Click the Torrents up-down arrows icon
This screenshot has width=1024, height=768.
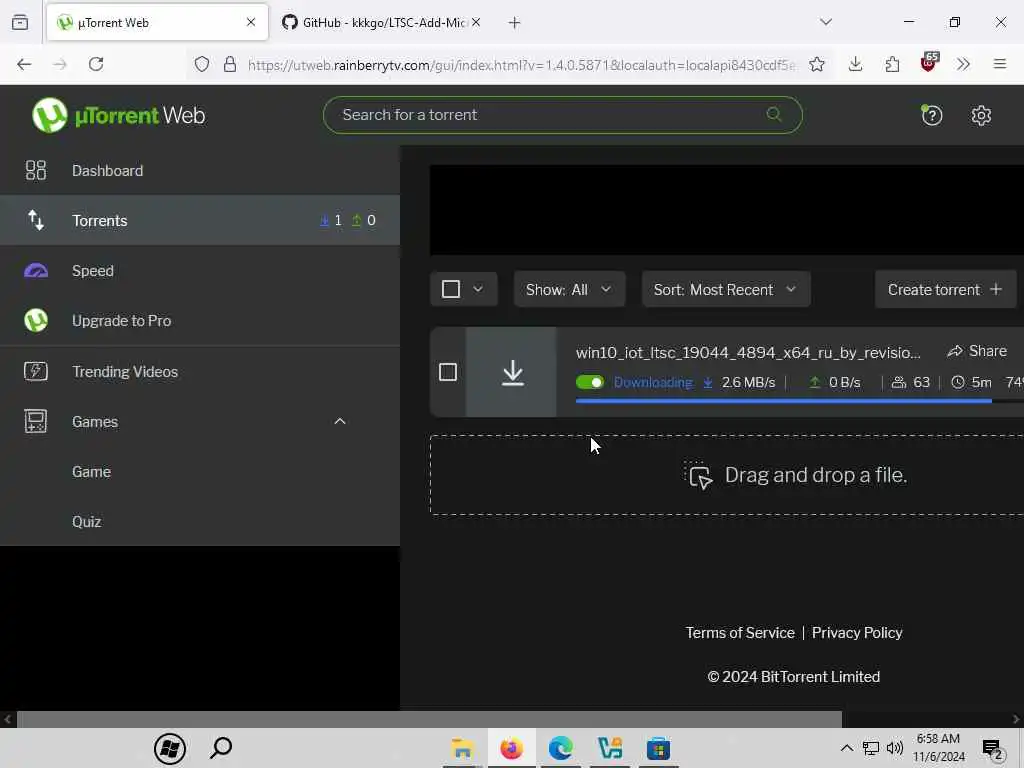[36, 221]
